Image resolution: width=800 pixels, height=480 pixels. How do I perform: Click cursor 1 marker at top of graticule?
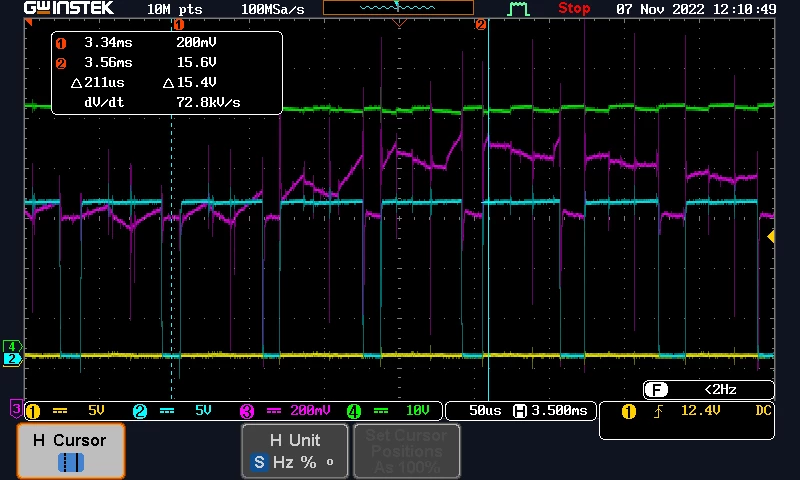pyautogui.click(x=179, y=24)
